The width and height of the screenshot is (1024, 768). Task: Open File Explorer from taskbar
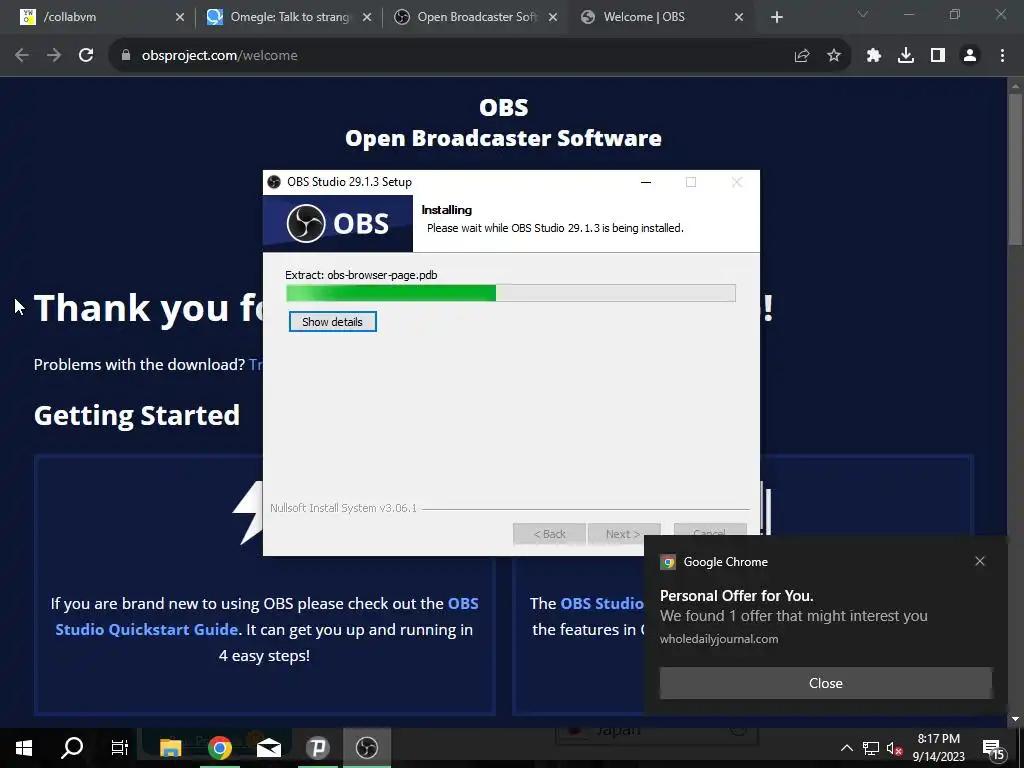pos(170,748)
